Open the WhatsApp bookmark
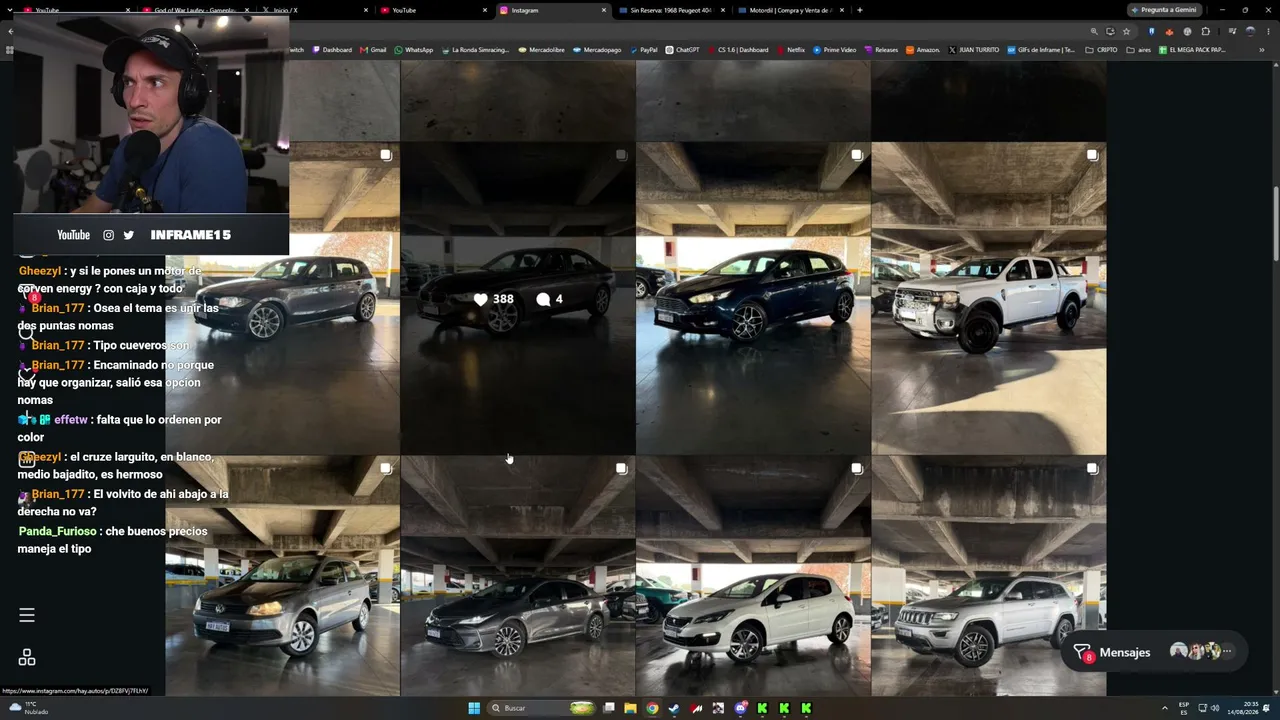 (414, 50)
